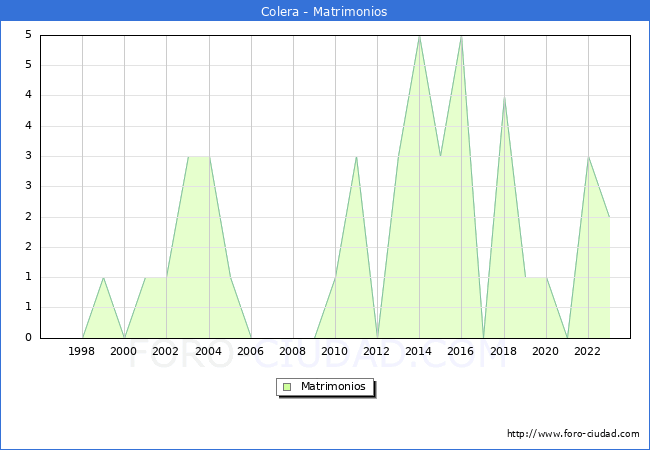The image size is (650, 450).
Task: Click the 0 value on y-axis
Action: point(30,338)
